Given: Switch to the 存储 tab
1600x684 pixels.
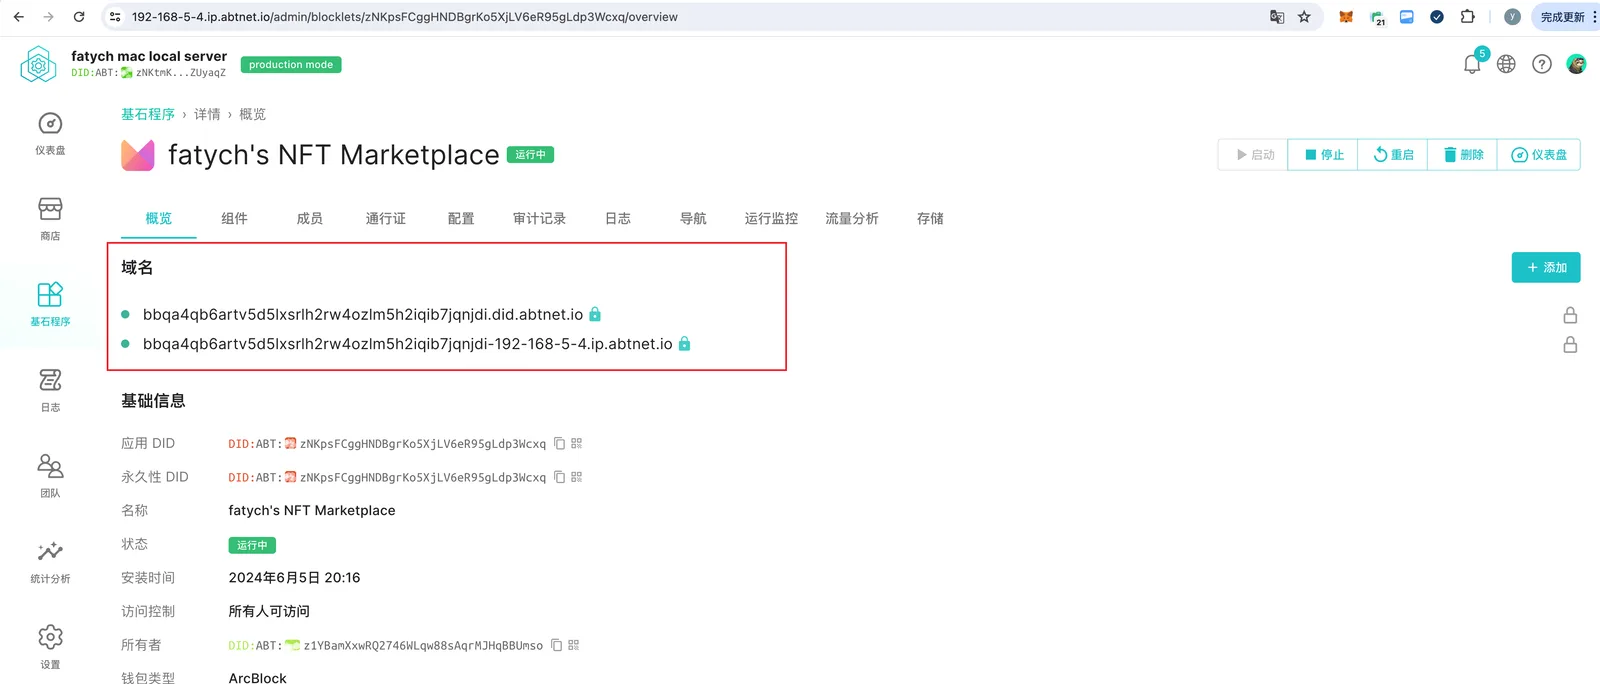Looking at the screenshot, I should pos(930,218).
